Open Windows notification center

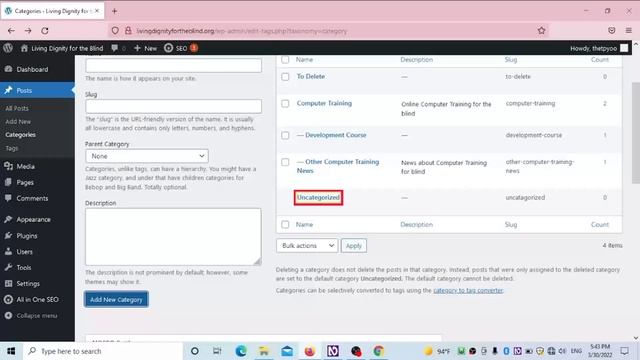pos(624,351)
